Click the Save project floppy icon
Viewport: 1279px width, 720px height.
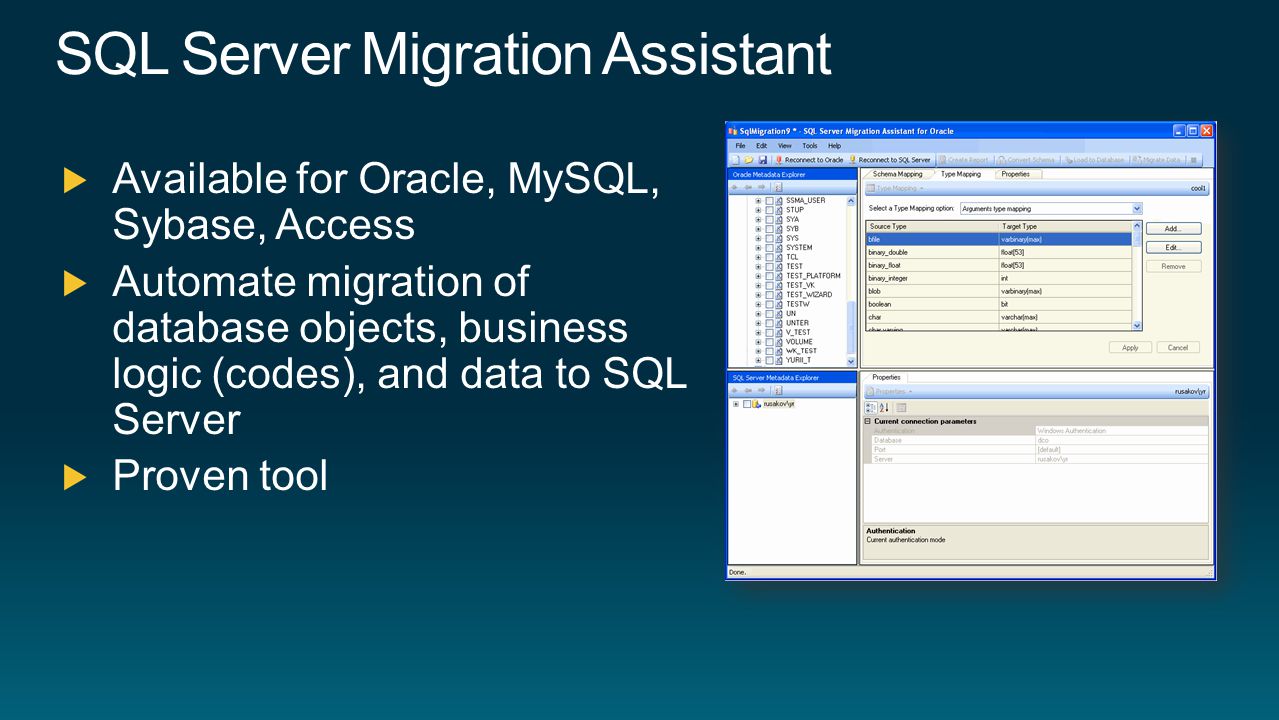(762, 160)
